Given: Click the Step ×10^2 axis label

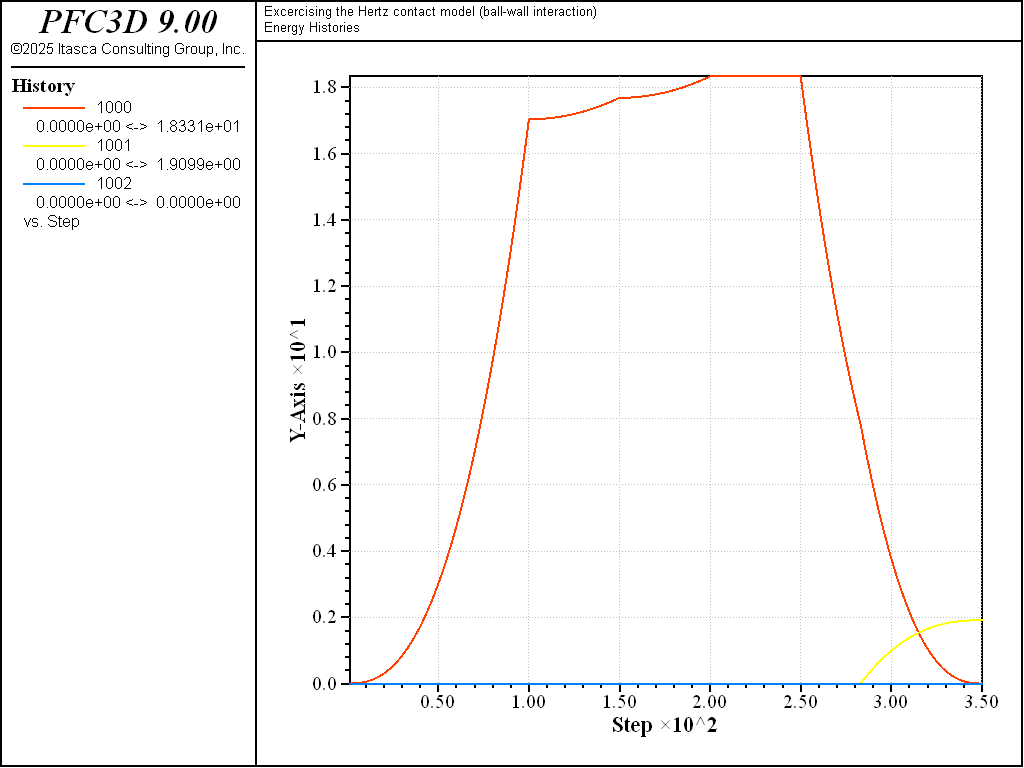Looking at the screenshot, I should 664,725.
